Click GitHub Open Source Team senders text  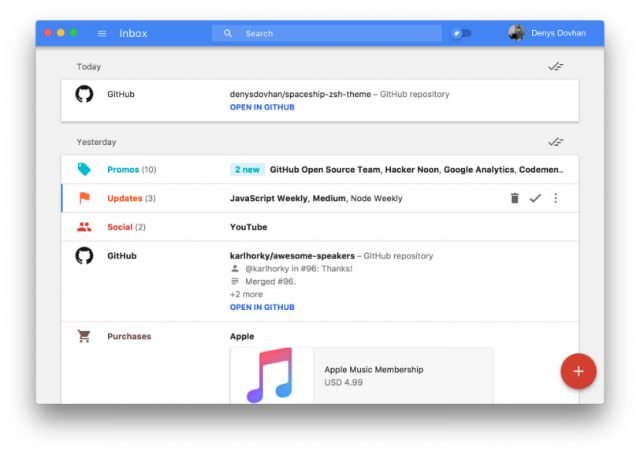(325, 170)
